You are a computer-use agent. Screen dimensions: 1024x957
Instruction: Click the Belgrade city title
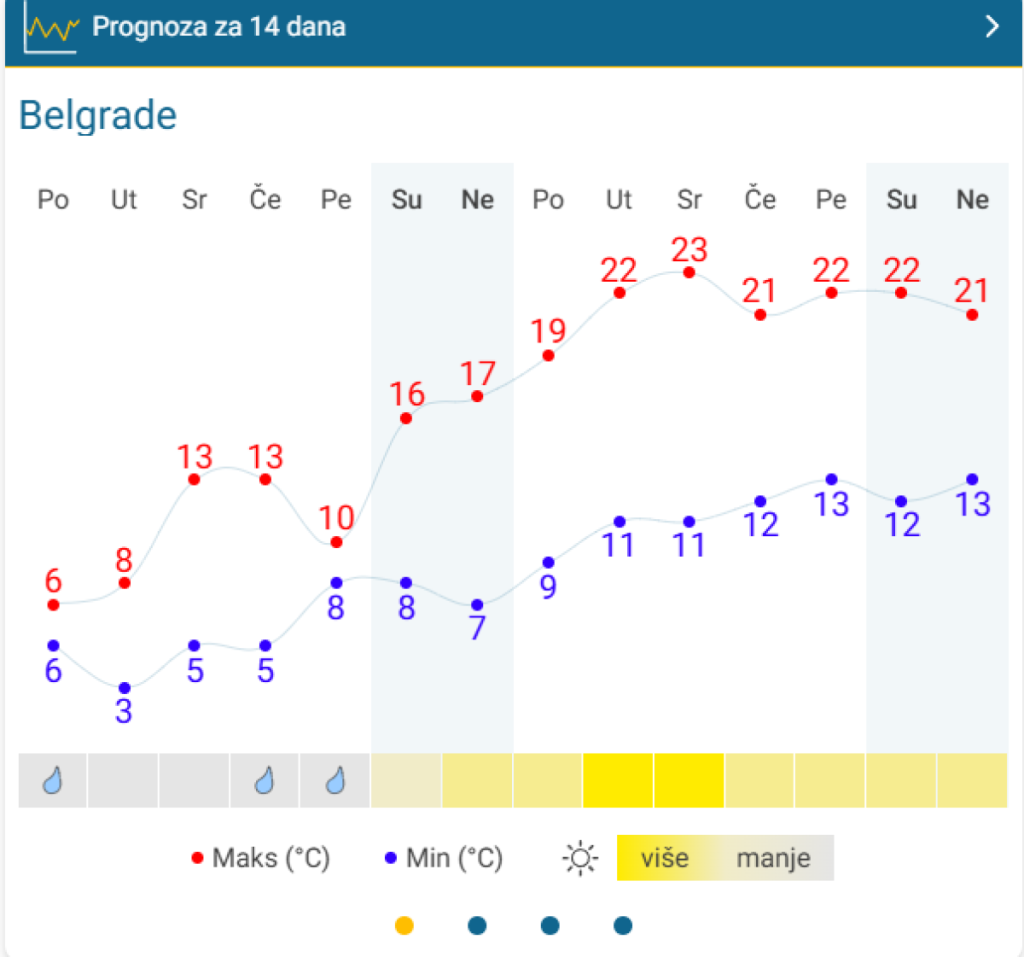coord(98,116)
